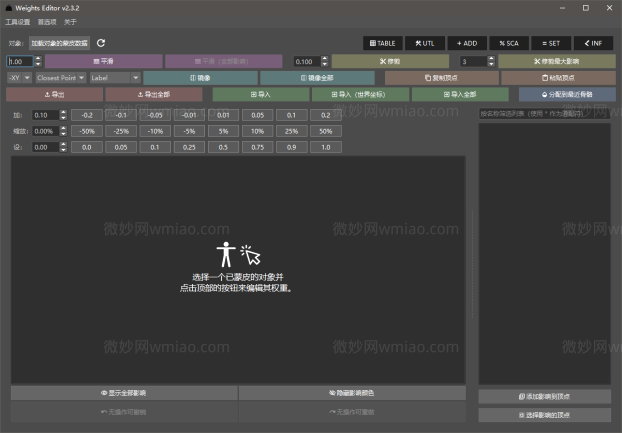The width and height of the screenshot is (622, 433).
Task: Increase the max influences value 3 with up arrow
Action: (491, 59)
